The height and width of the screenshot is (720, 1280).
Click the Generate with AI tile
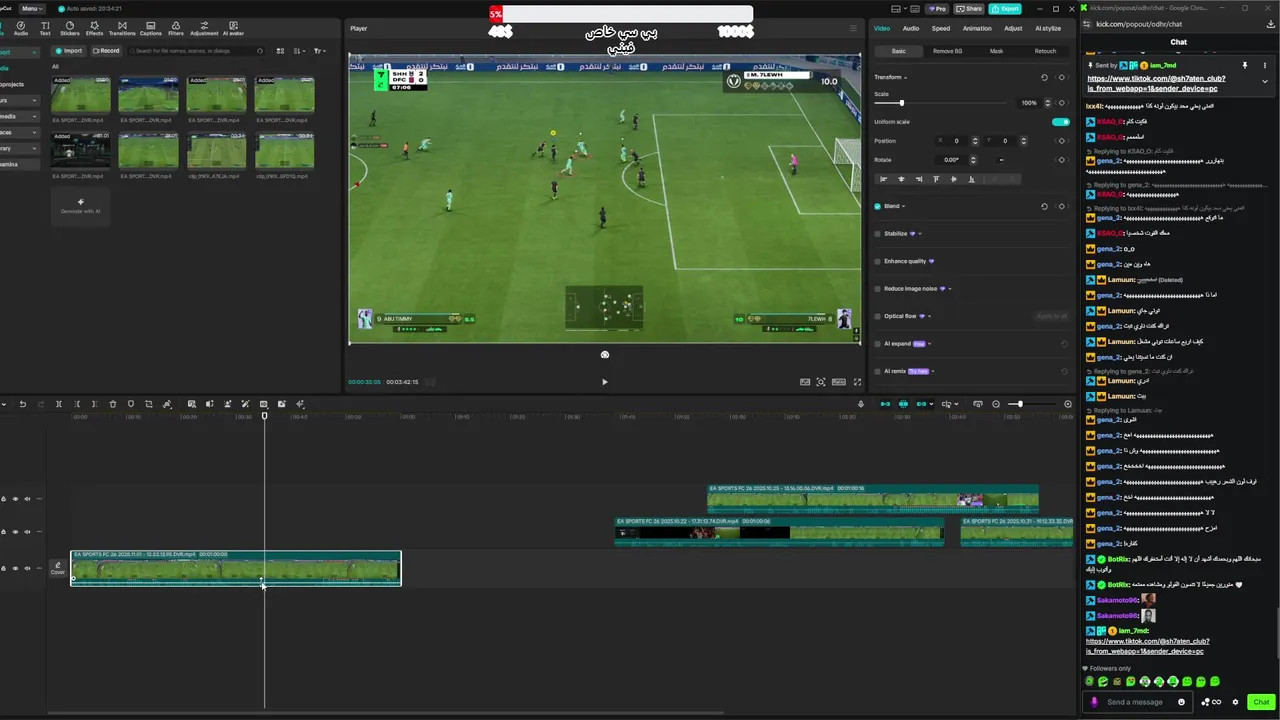81,205
